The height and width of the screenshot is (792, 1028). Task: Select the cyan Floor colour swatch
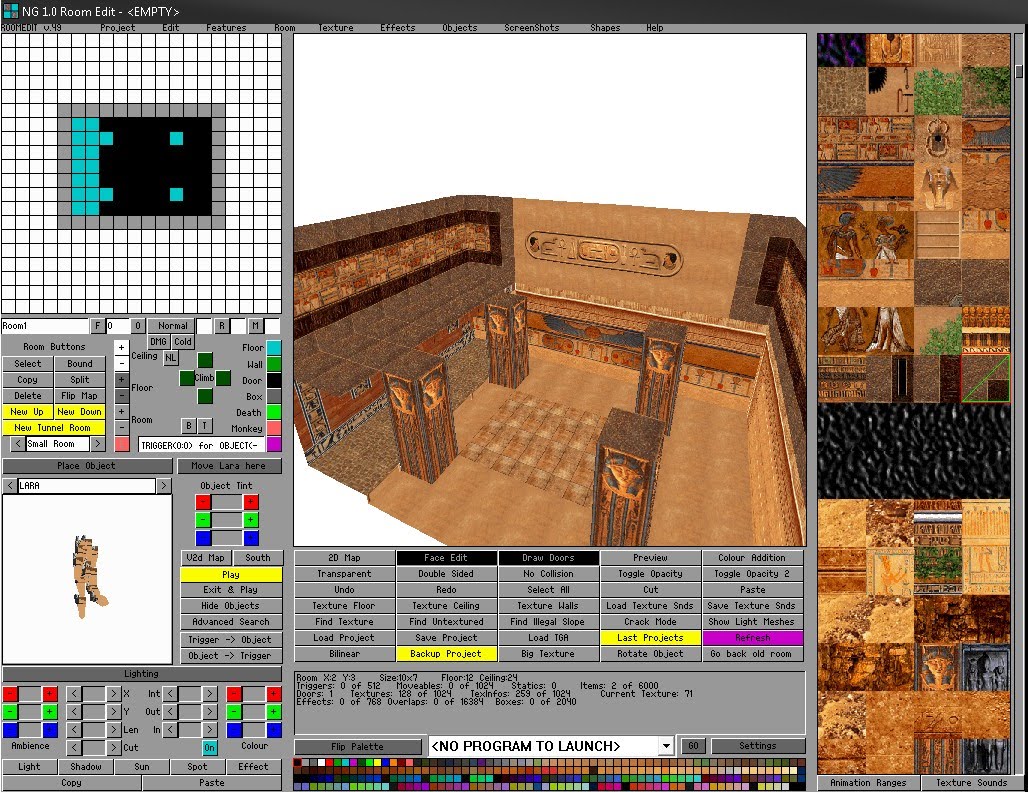(x=274, y=347)
